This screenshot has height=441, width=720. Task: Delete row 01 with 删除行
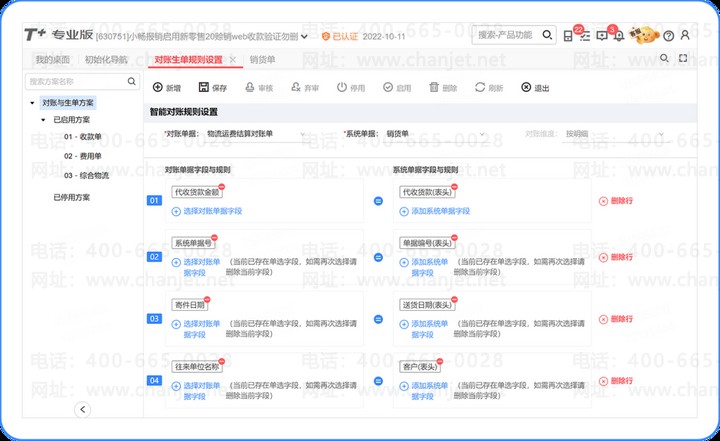coord(616,201)
